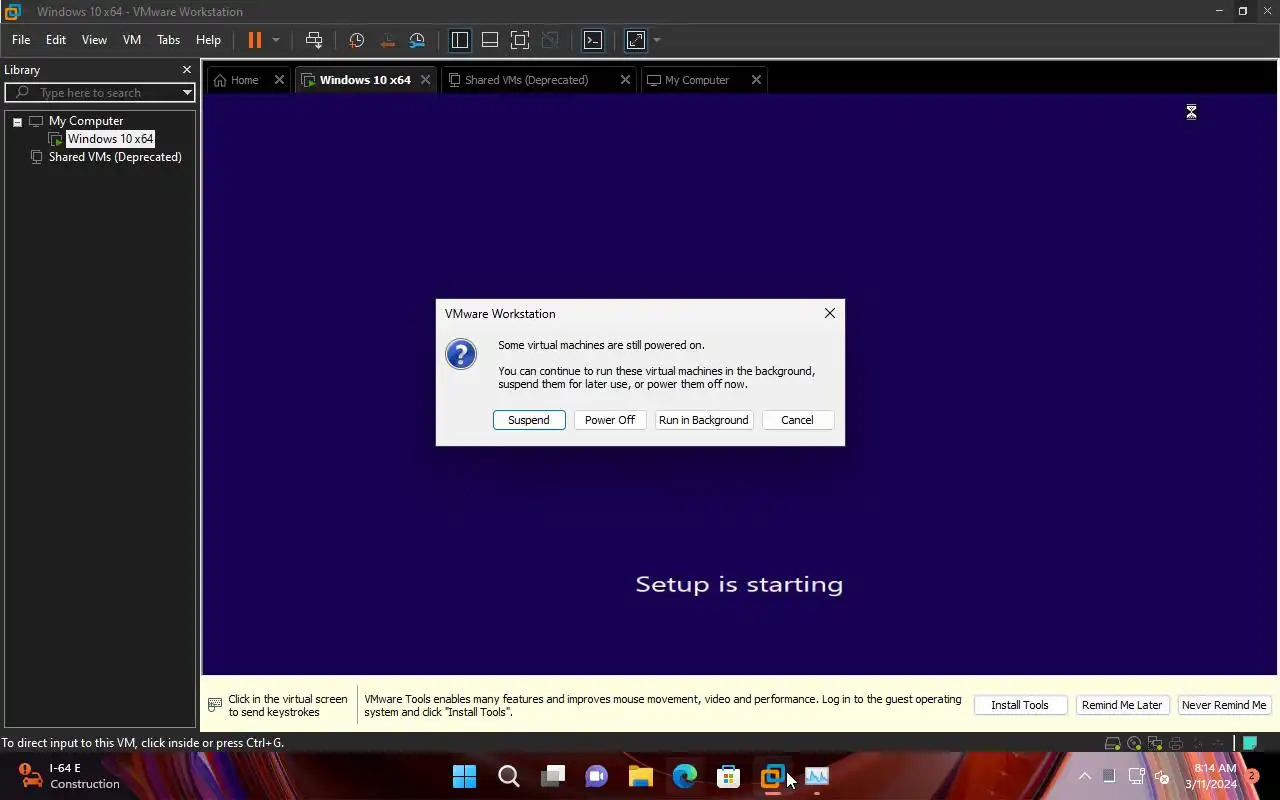Open the VMware message log icon
Viewport: 1280px width, 800px height.
(x=1250, y=743)
